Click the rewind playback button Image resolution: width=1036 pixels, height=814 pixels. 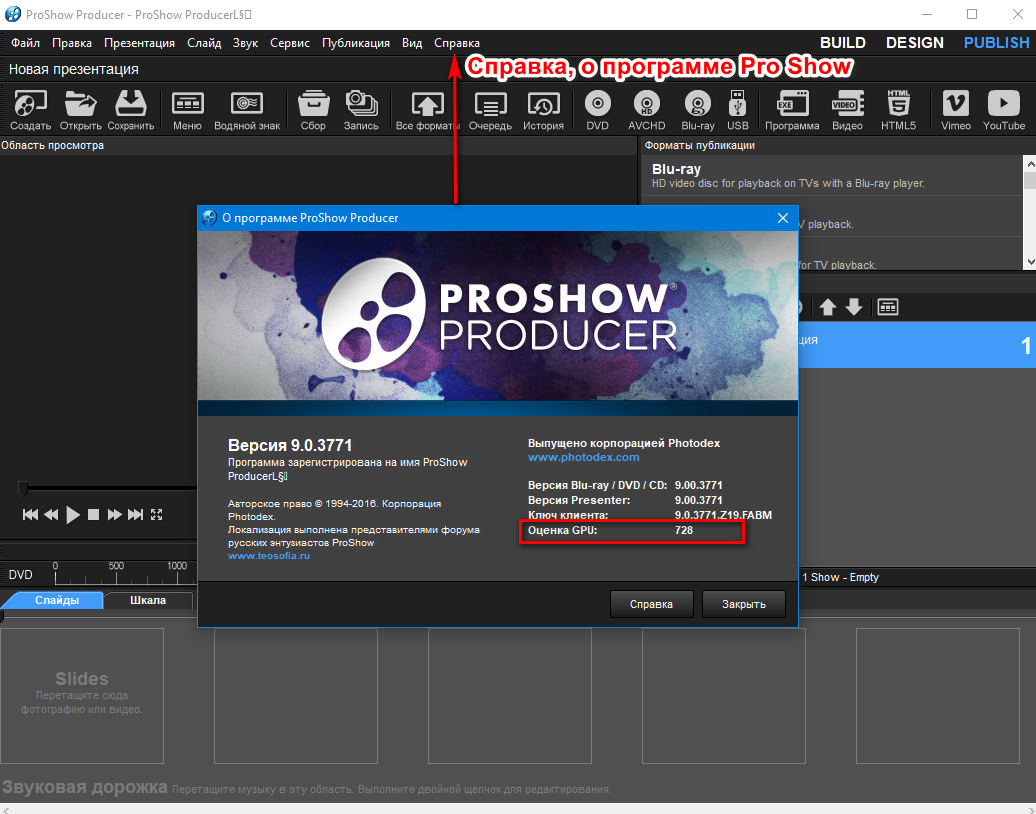click(x=51, y=514)
